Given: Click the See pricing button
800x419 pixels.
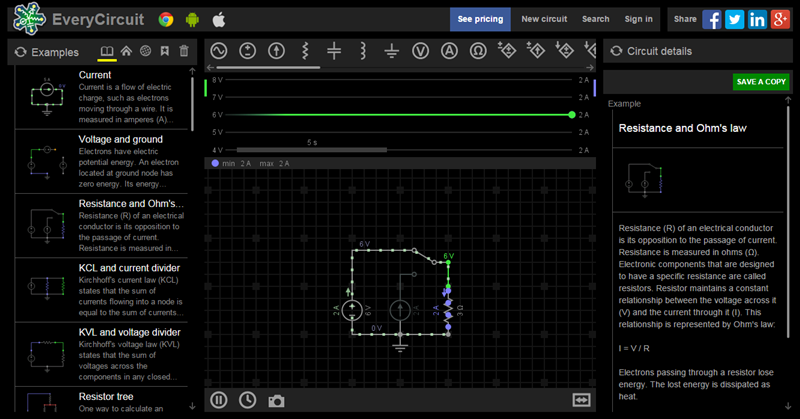Looking at the screenshot, I should [x=480, y=19].
